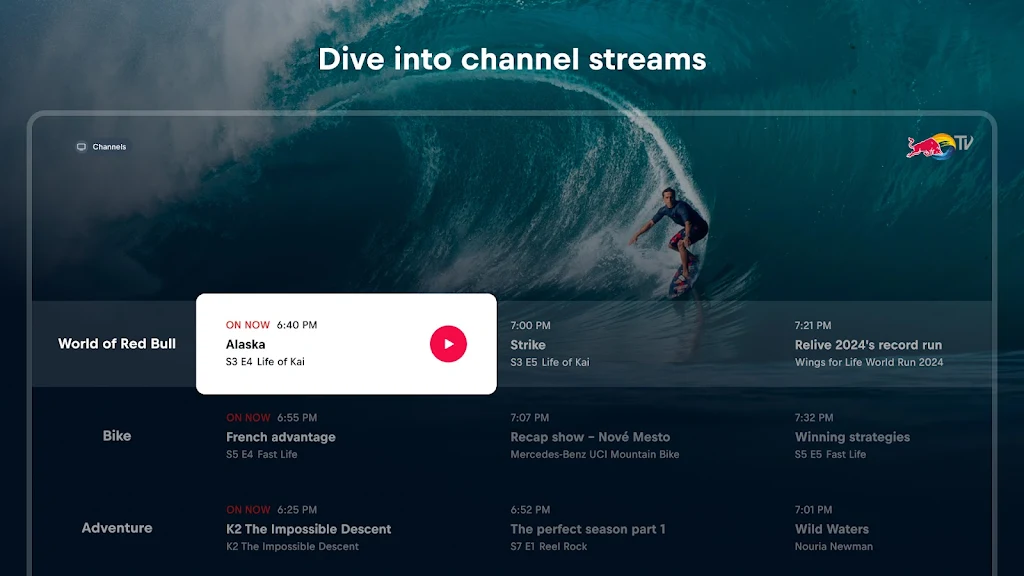Screen dimensions: 1024x576
Task: Open the Channels menu label
Action: point(110,147)
